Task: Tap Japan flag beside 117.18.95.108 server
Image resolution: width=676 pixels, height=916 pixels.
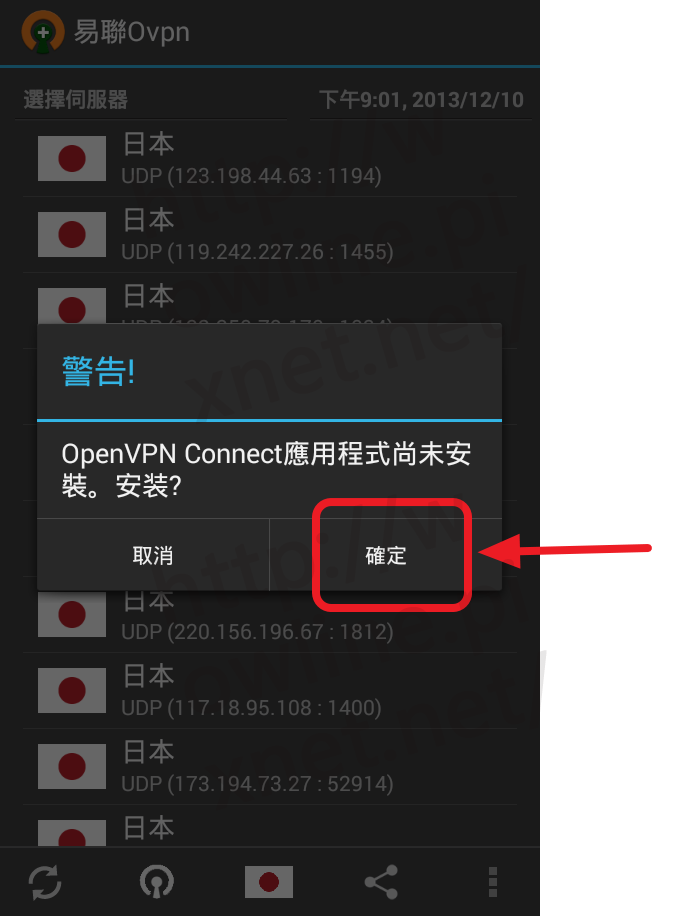Action: click(x=72, y=691)
